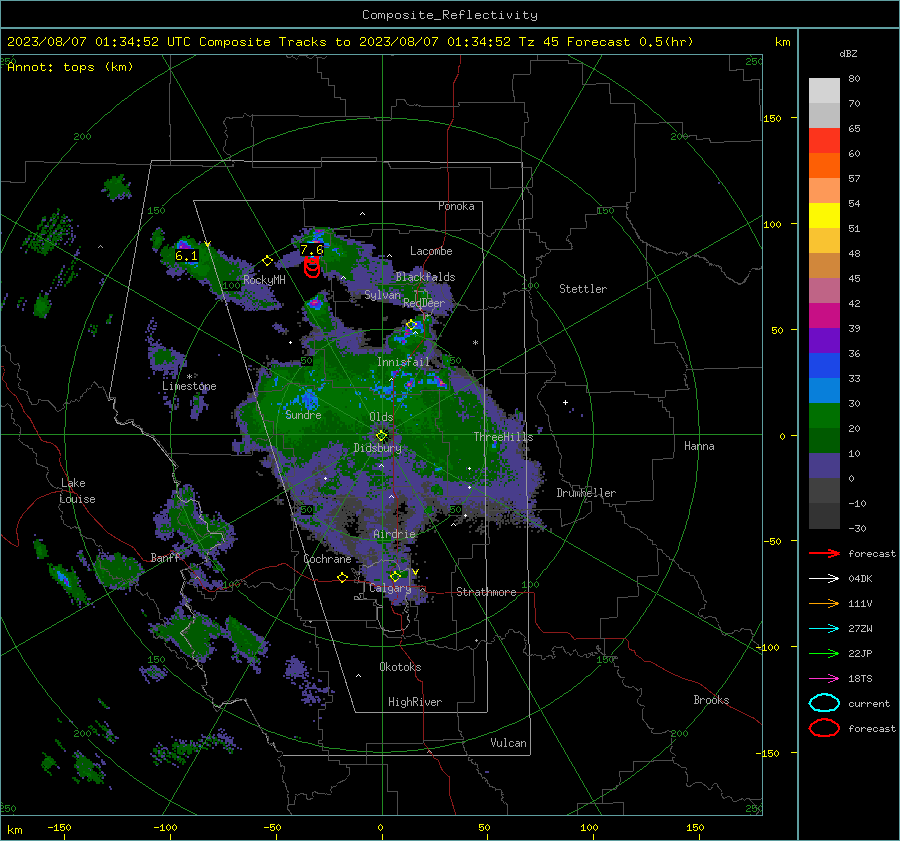Click the 7.6 storm top annotation
Image resolution: width=900 pixels, height=841 pixels.
coord(312,250)
